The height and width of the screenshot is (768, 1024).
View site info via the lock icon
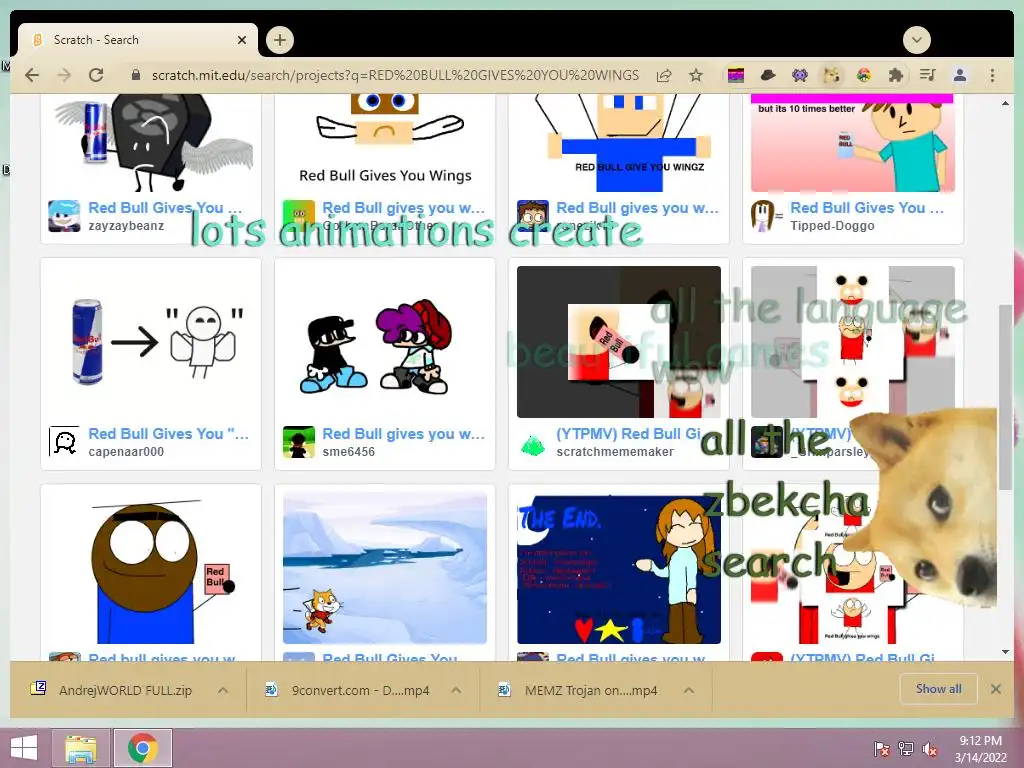click(x=135, y=75)
